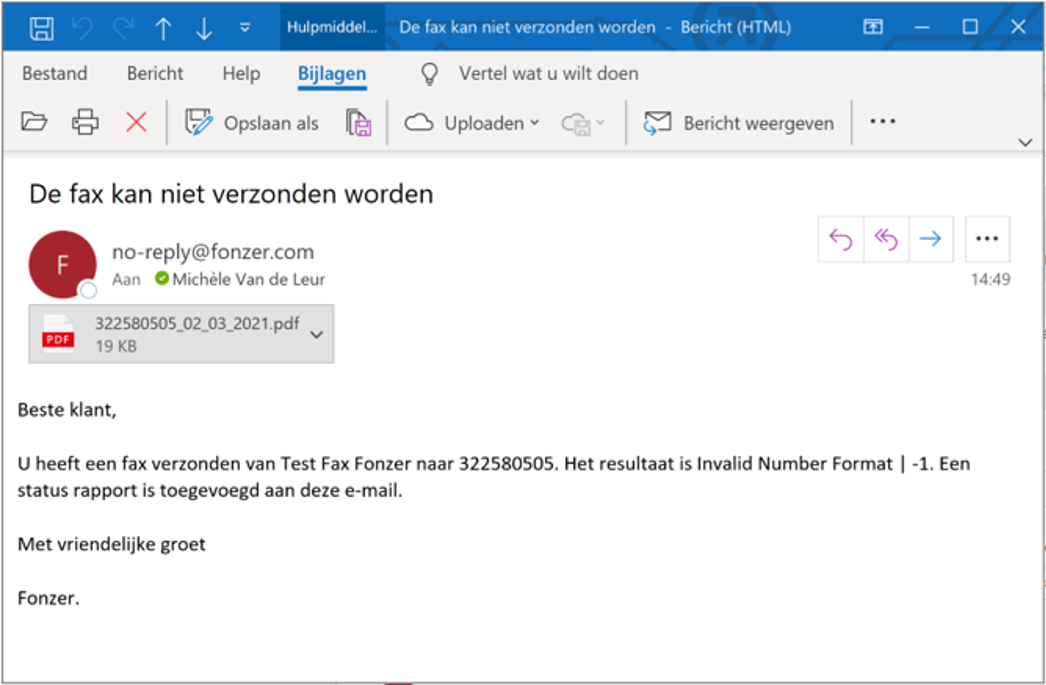This screenshot has height=685, width=1046.
Task: Click the Forward arrow icon
Action: [931, 239]
